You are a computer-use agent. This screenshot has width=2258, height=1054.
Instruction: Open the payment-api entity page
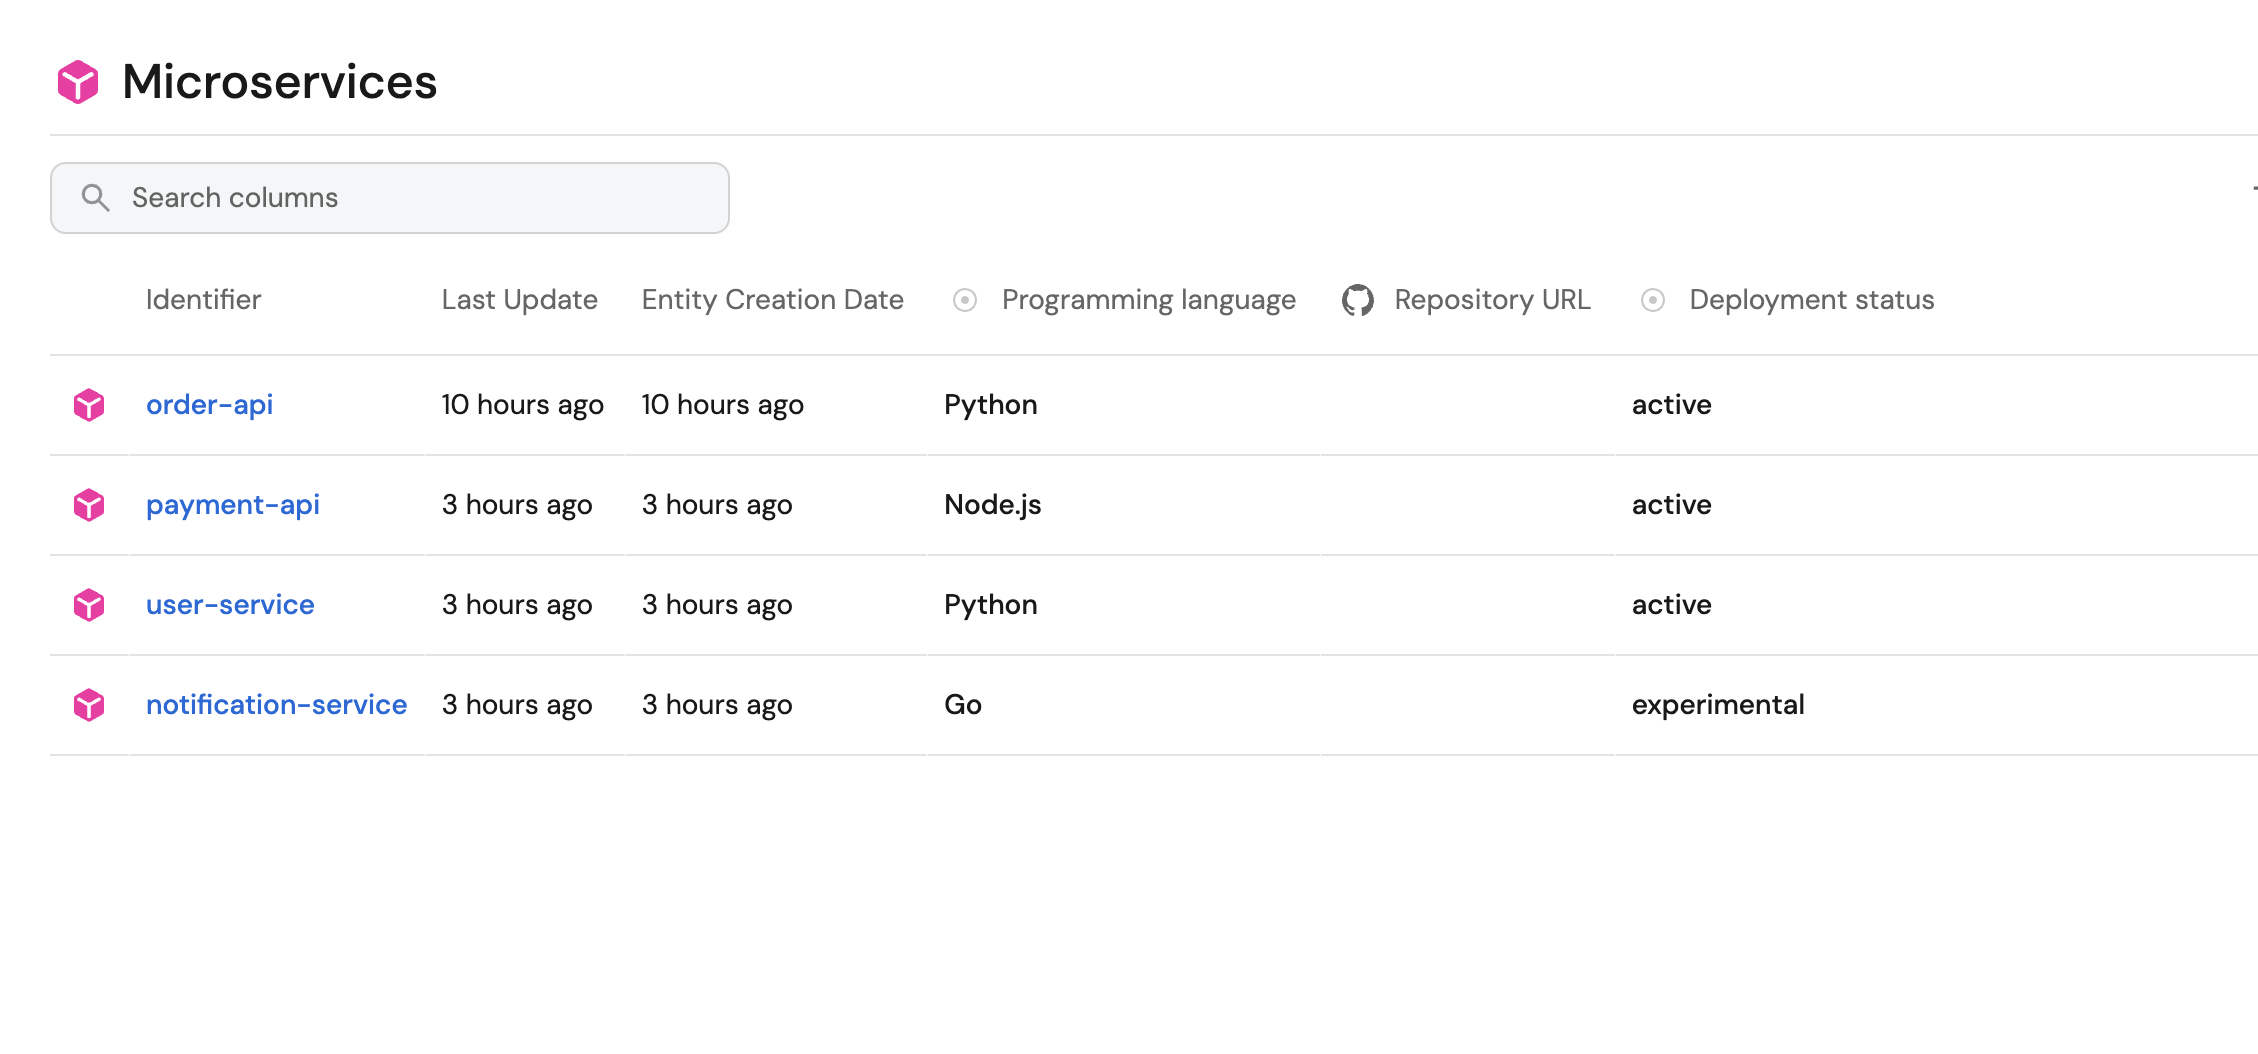232,505
